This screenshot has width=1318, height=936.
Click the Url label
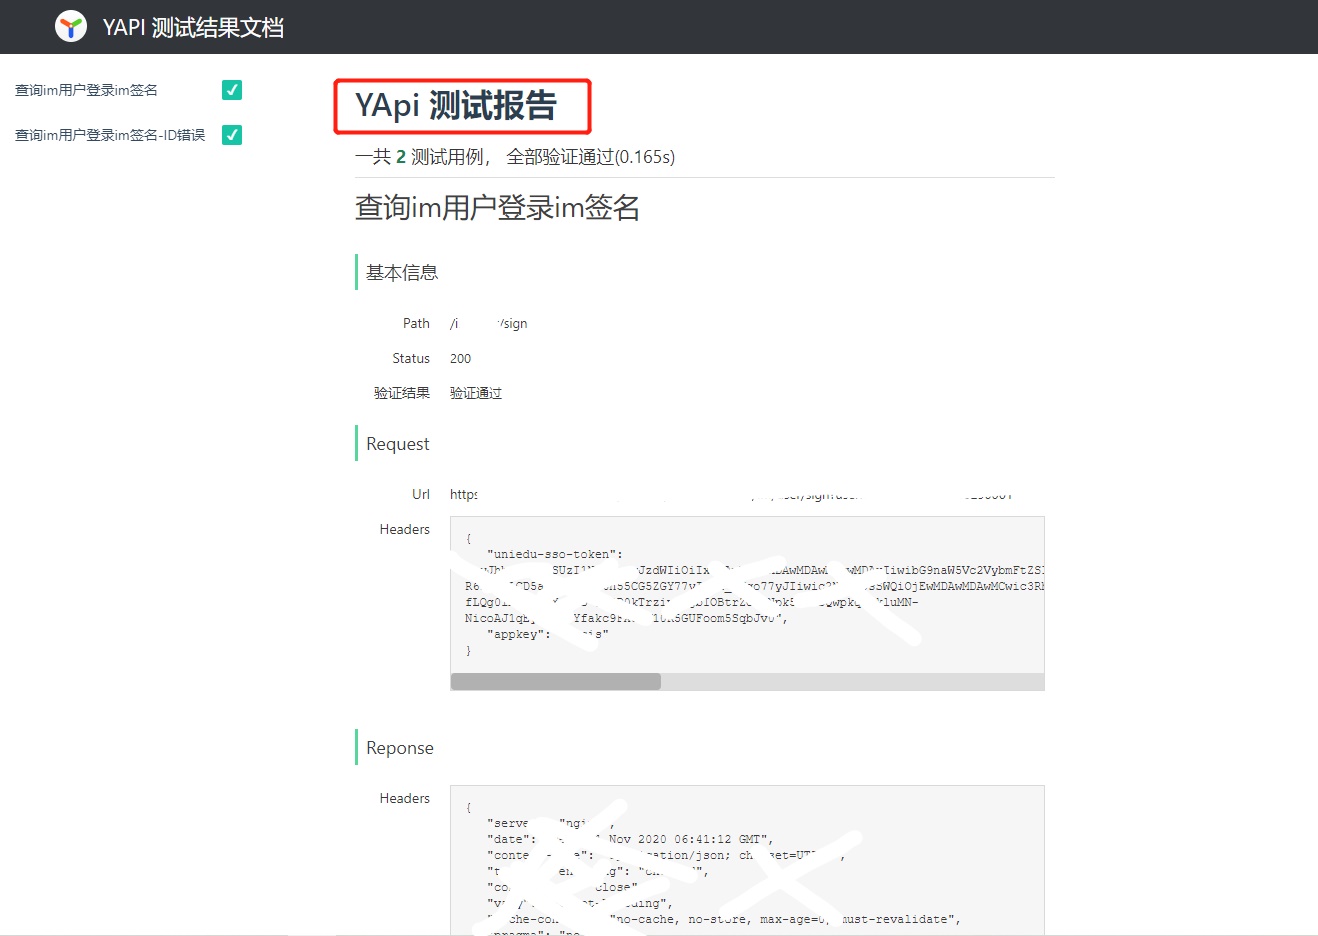421,494
